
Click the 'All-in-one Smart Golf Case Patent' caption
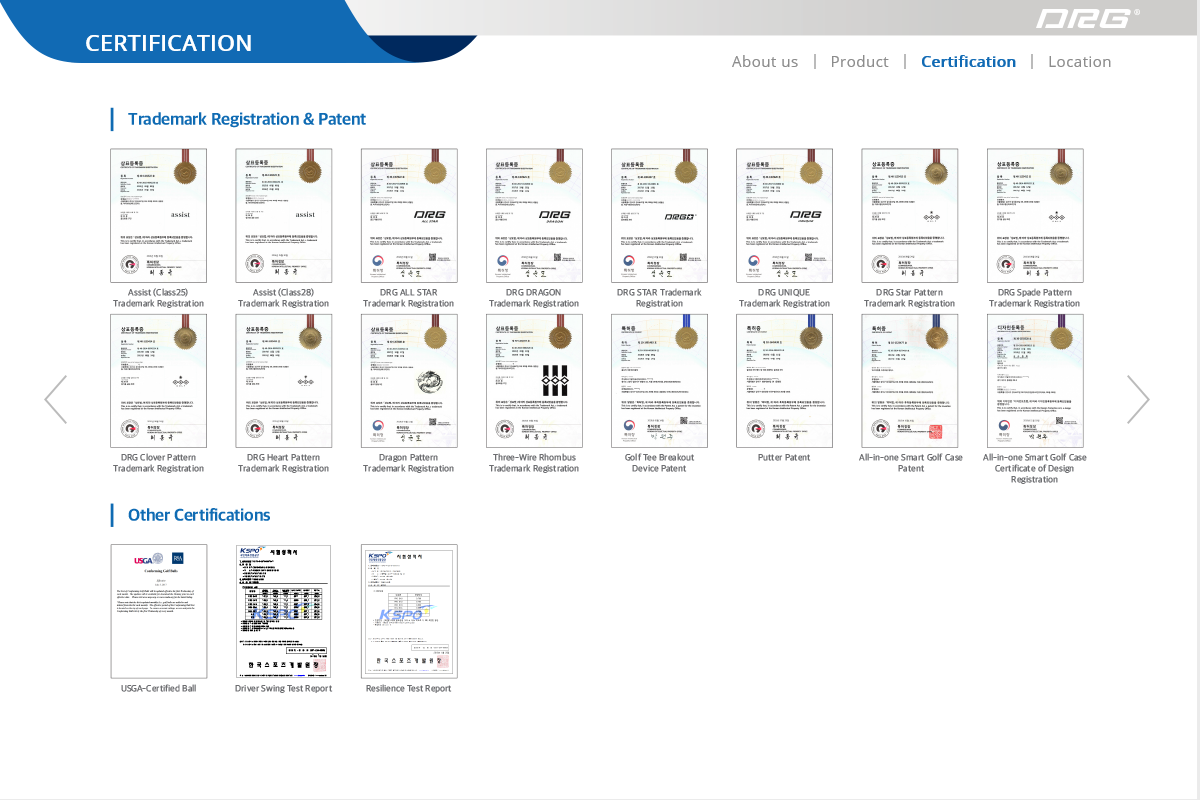coord(910,463)
